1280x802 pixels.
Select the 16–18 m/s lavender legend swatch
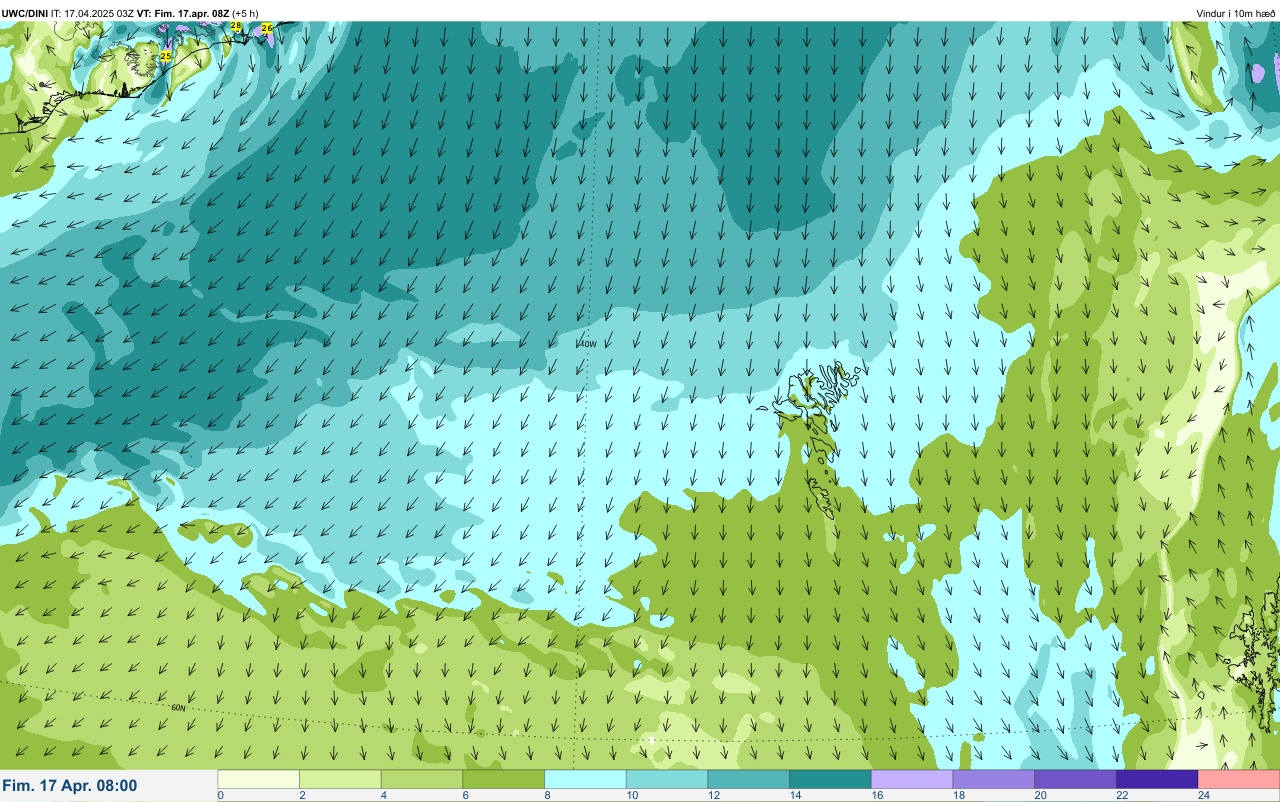point(912,779)
